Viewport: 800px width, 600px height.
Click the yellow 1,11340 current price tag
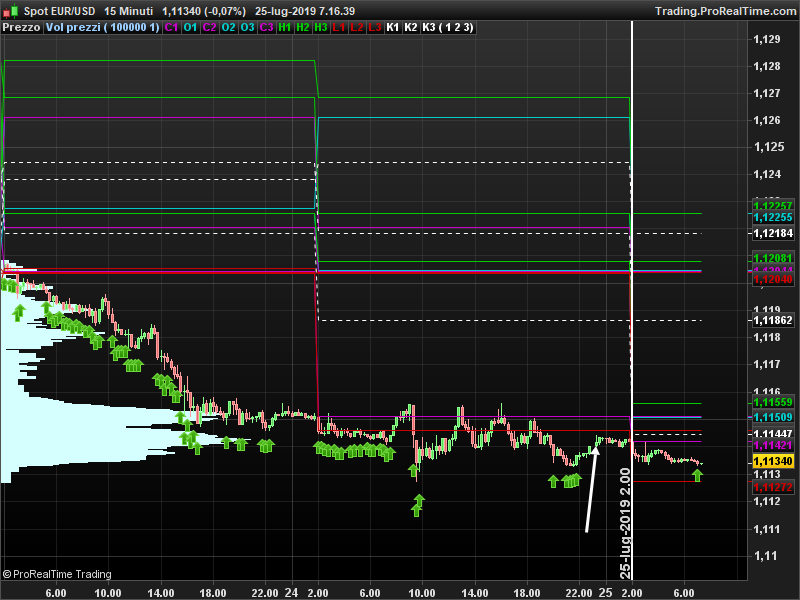(773, 461)
